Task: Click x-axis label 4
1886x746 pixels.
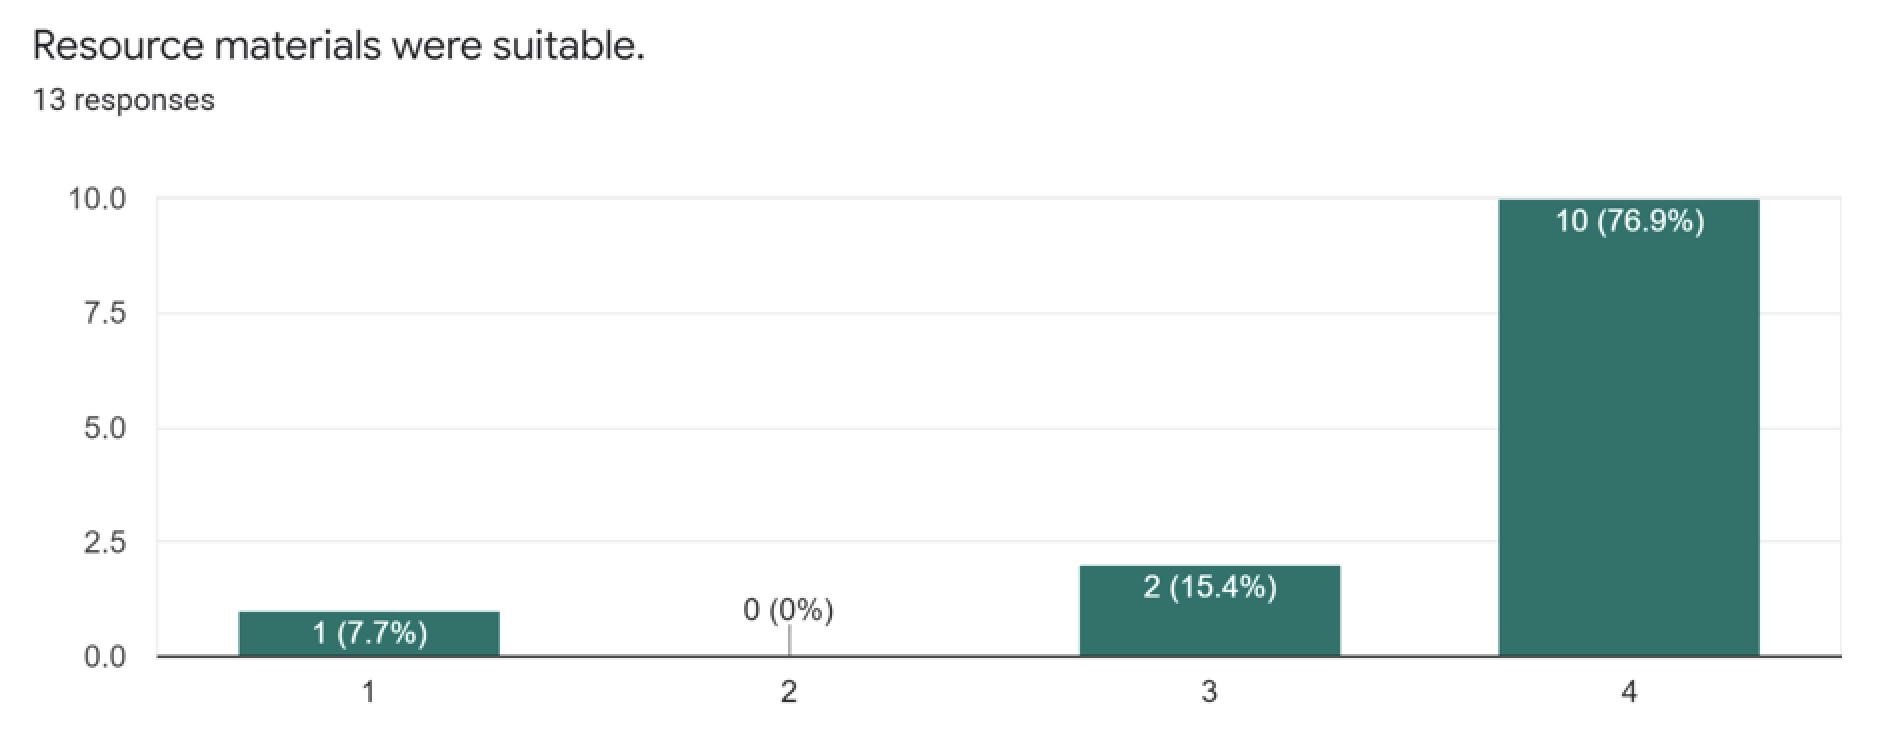Action: click(x=1630, y=692)
